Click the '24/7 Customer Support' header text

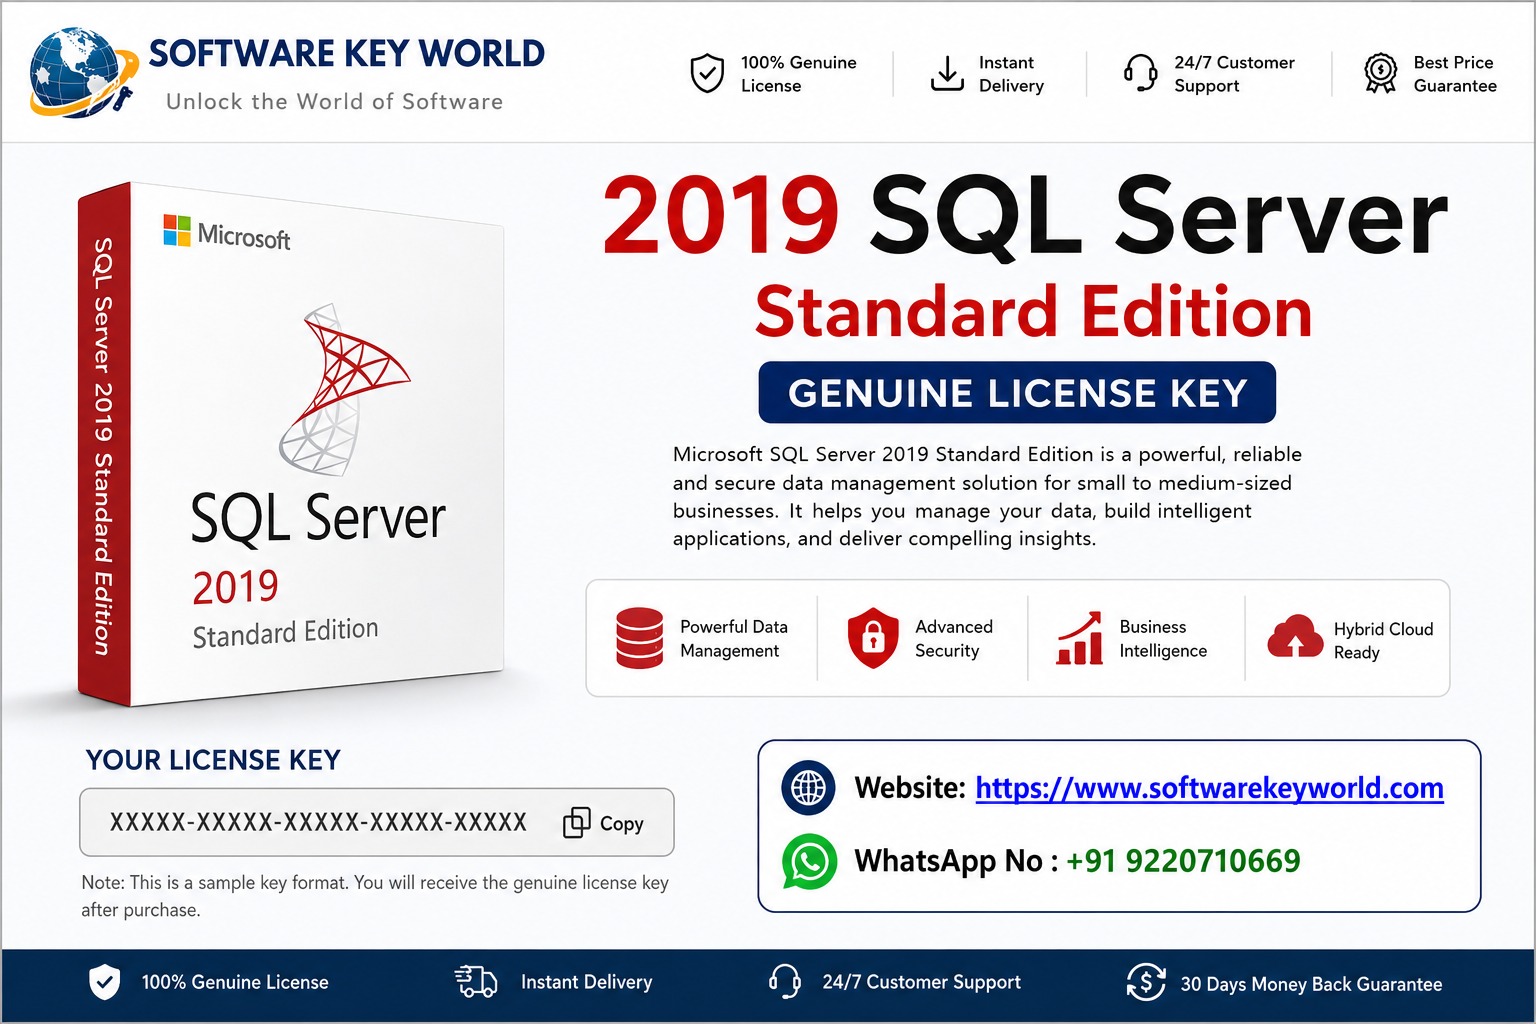tap(1234, 74)
